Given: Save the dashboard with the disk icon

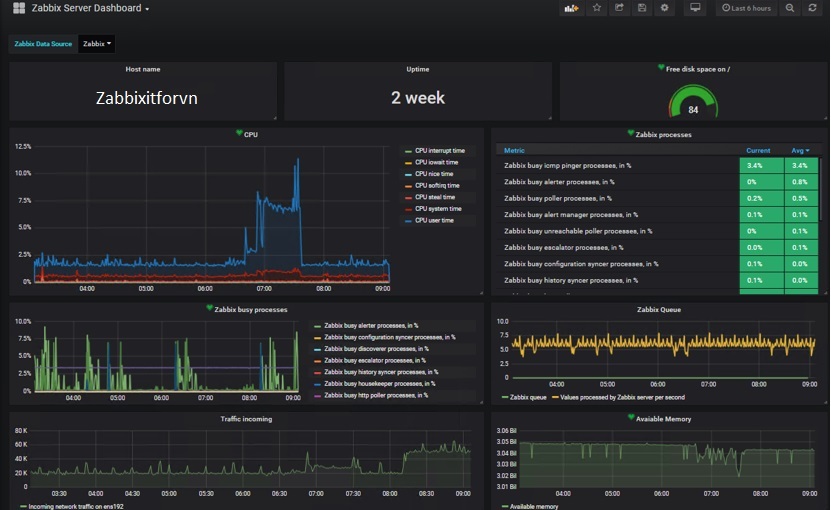Looking at the screenshot, I should tap(641, 8).
